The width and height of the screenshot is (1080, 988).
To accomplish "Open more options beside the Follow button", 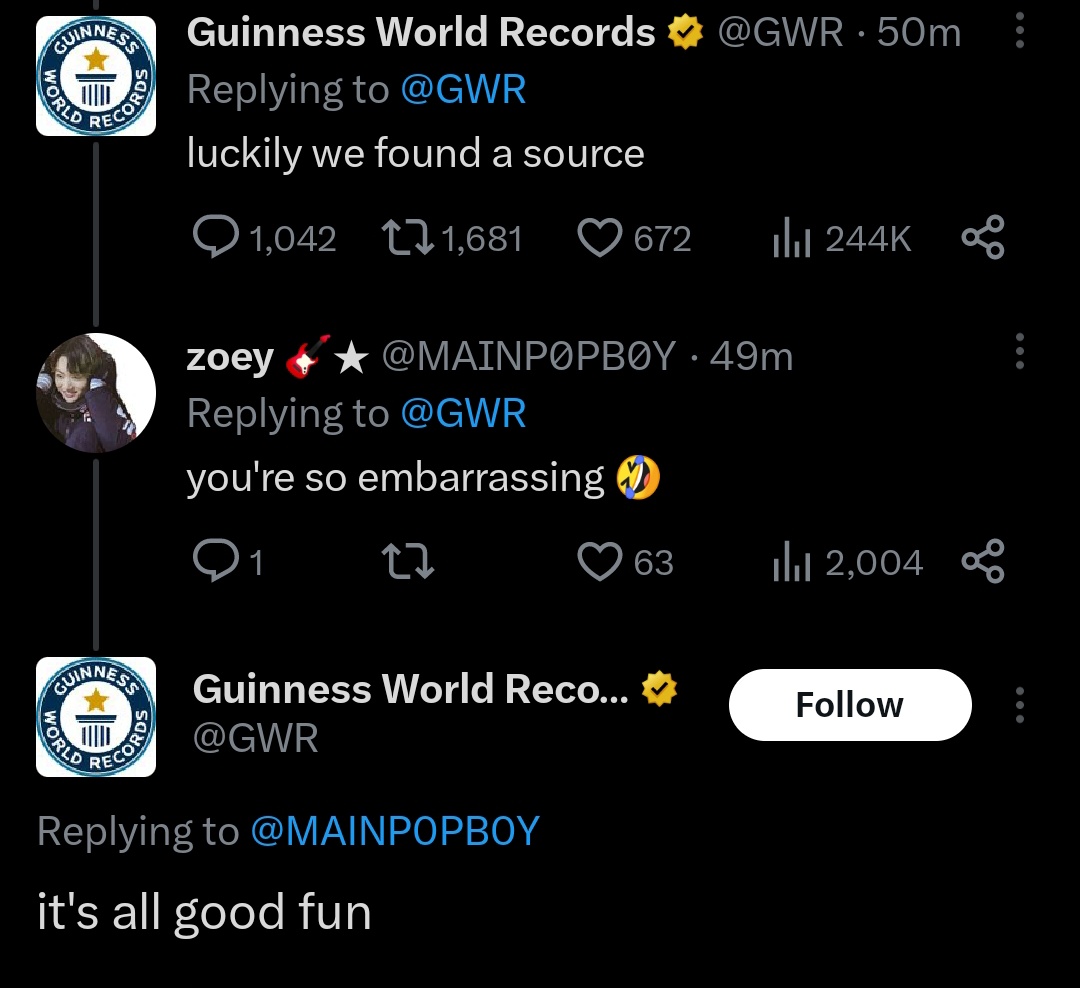I will pos(1019,705).
